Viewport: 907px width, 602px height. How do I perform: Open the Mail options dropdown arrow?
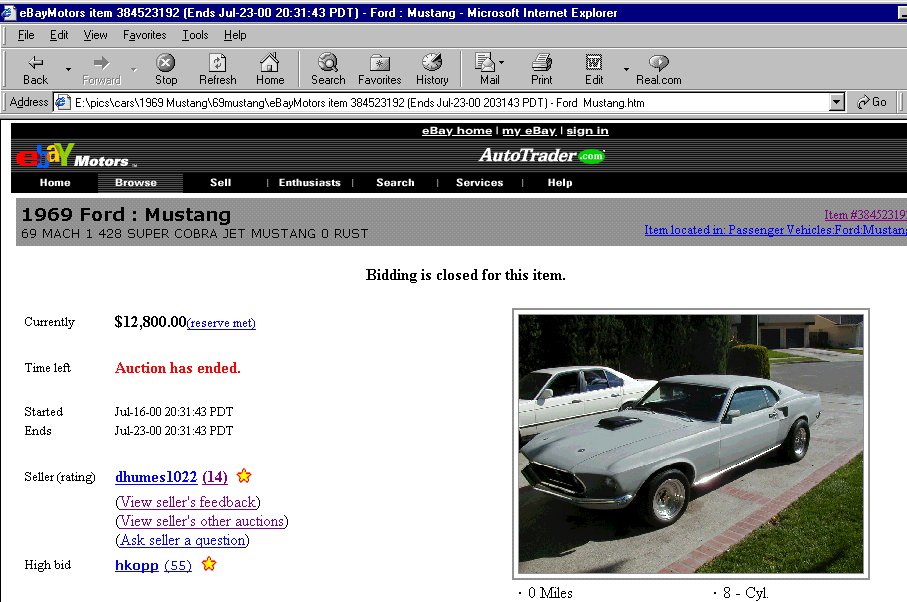click(x=501, y=62)
